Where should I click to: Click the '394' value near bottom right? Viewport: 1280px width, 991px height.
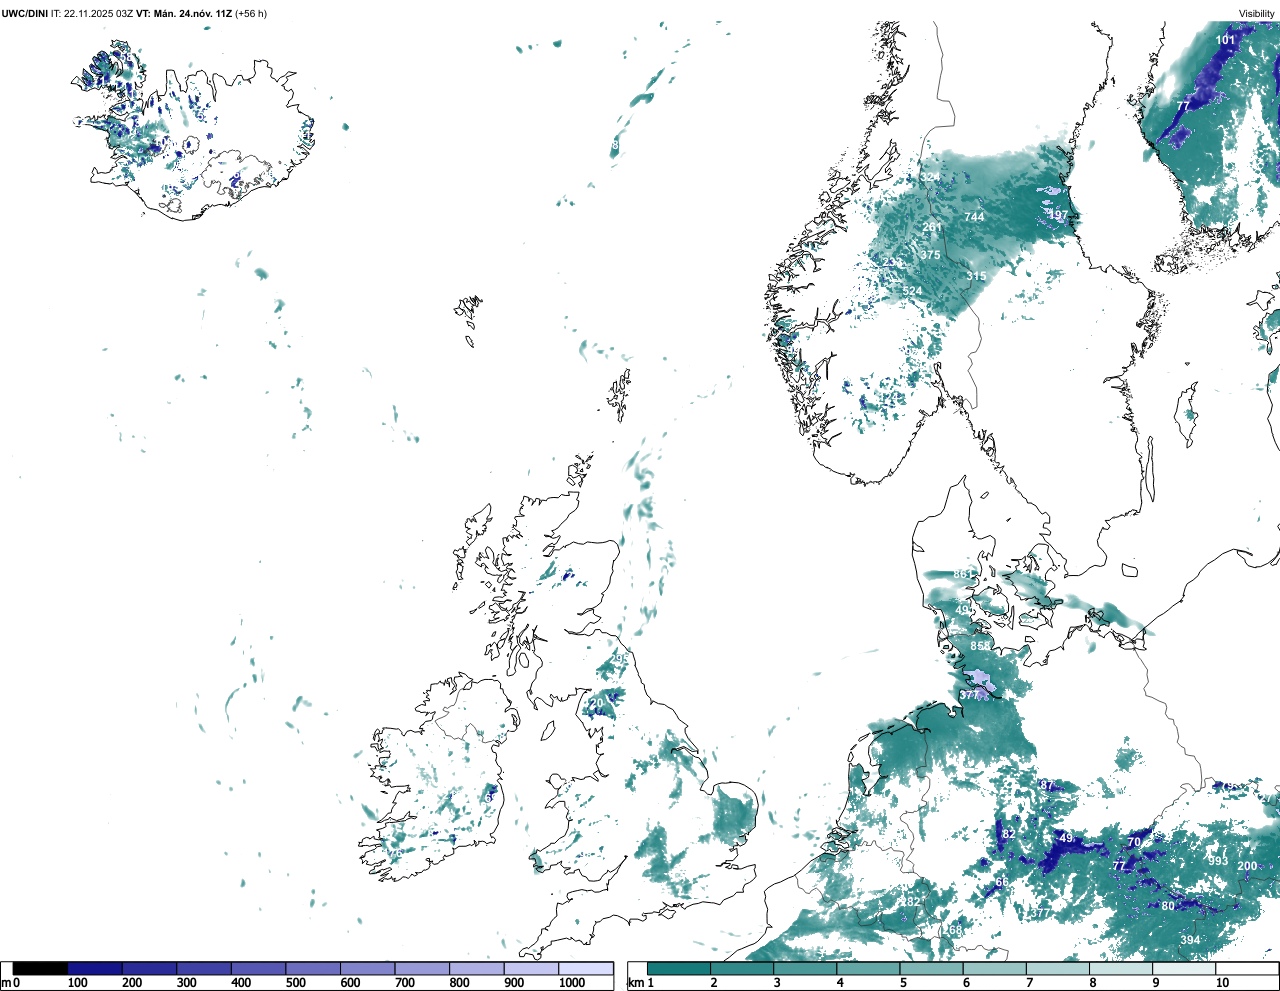pos(1190,940)
